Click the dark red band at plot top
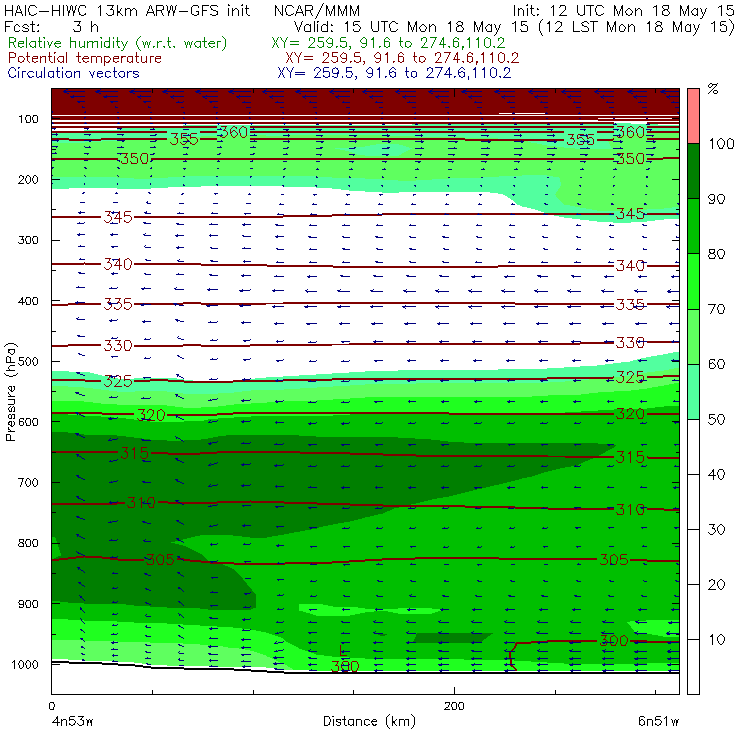The width and height of the screenshot is (740, 740). pos(365,101)
